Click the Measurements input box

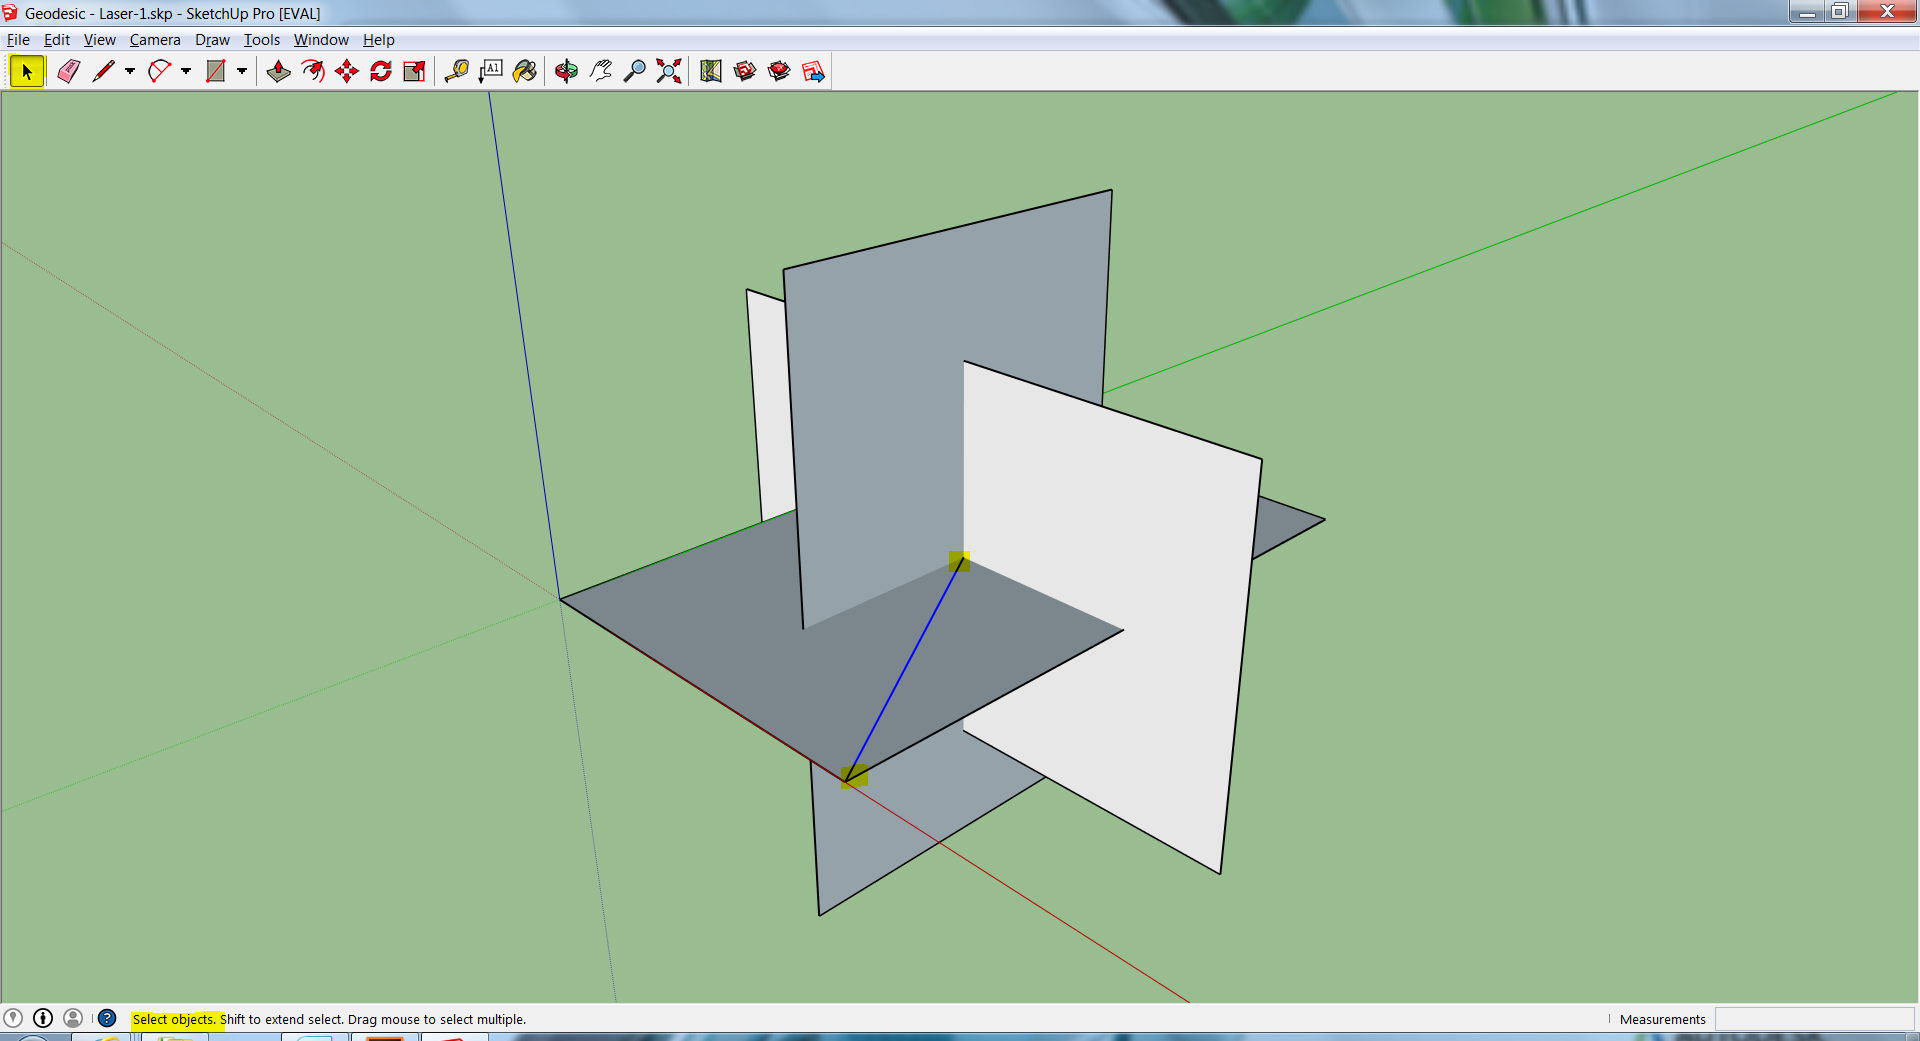pos(1814,1019)
